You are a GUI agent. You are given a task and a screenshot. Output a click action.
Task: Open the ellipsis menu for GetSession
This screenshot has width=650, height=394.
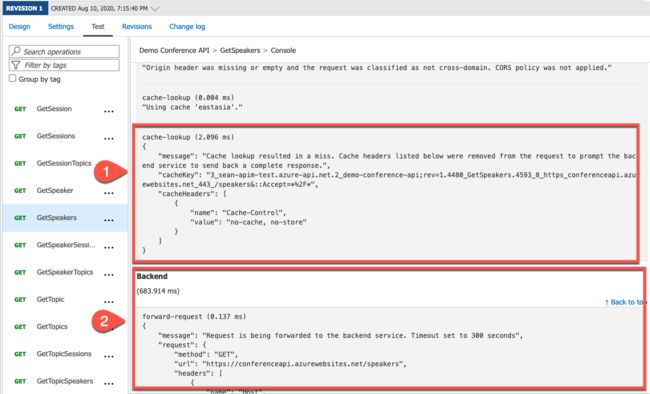pos(109,111)
